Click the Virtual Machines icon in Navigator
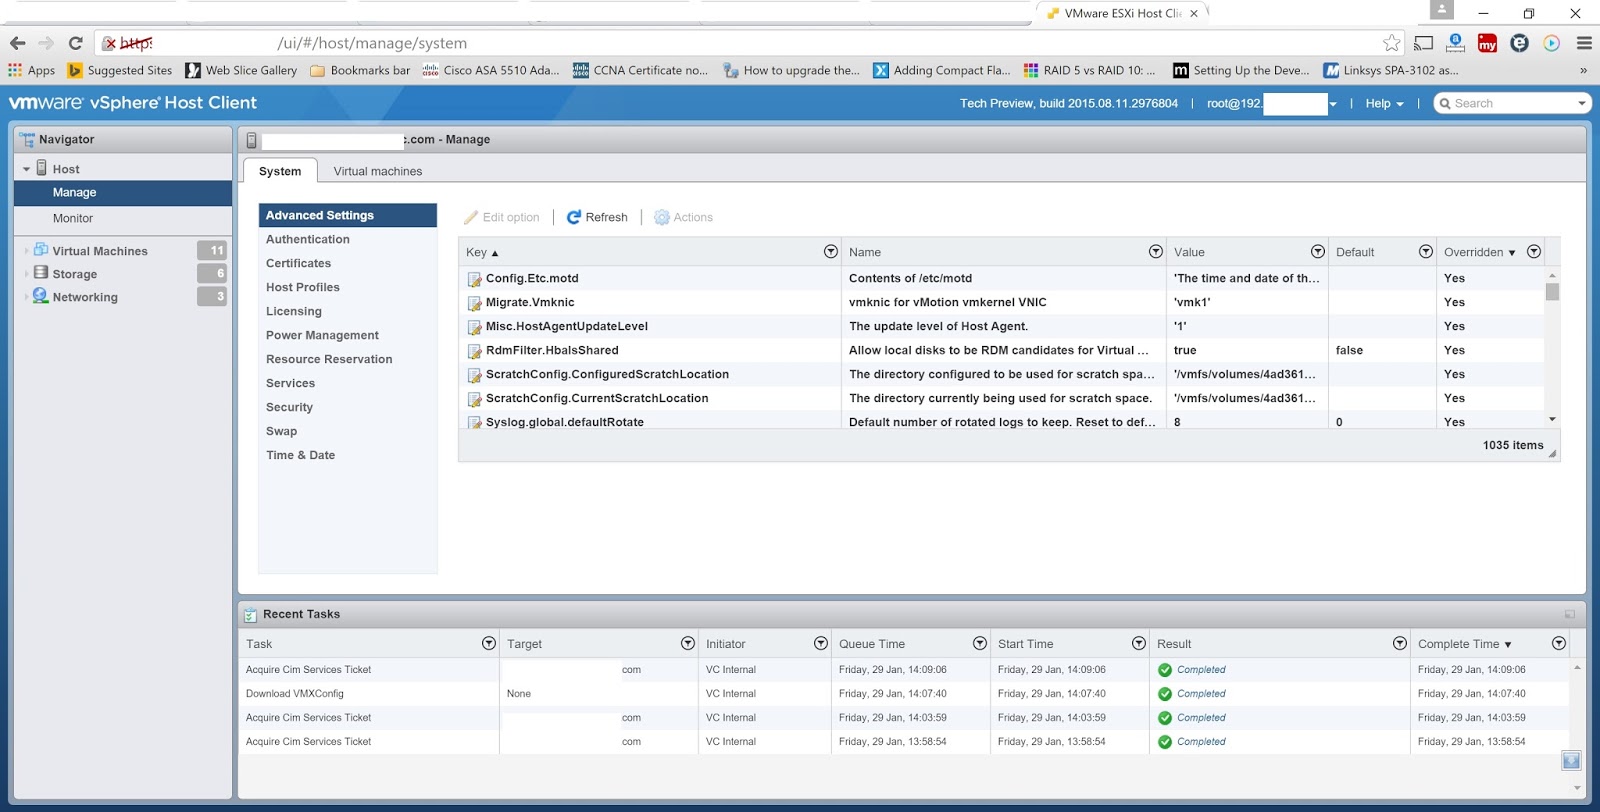Image resolution: width=1600 pixels, height=812 pixels. 41,250
